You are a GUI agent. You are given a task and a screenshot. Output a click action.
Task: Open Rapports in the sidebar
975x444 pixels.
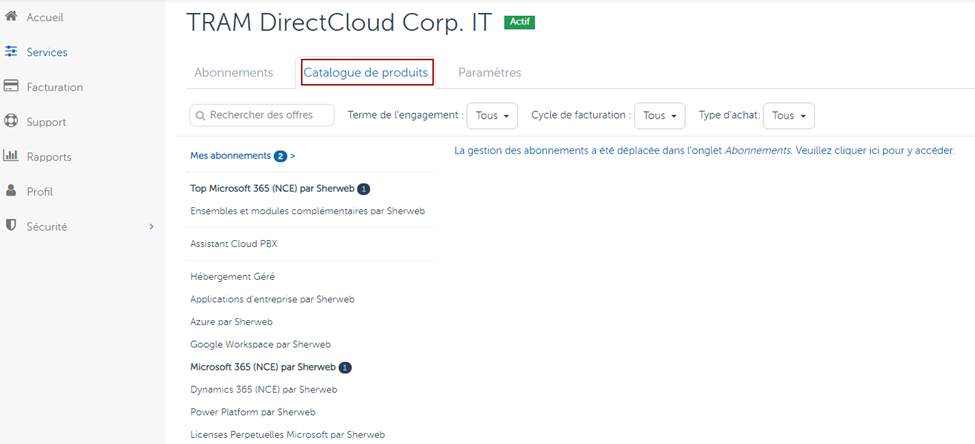click(x=49, y=157)
